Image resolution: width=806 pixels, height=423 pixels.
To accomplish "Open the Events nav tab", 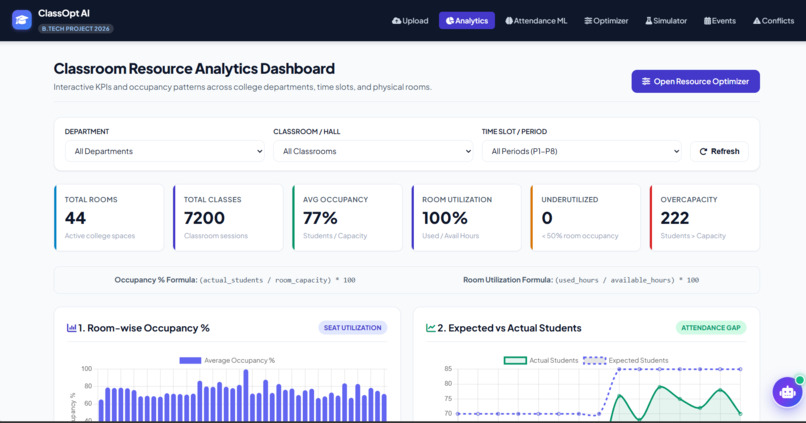I will (x=720, y=21).
